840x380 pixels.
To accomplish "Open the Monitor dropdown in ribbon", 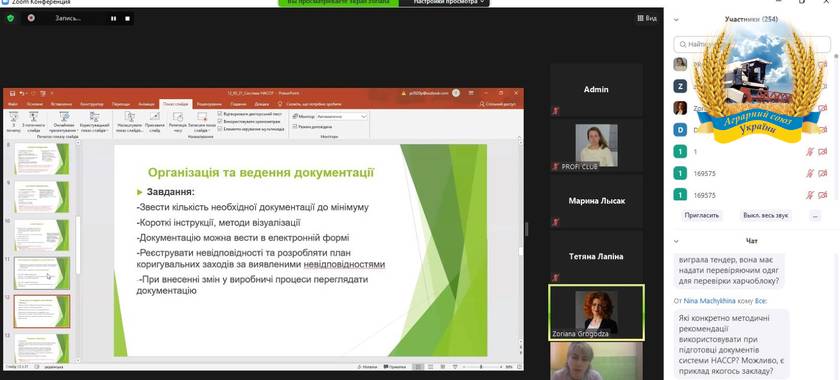I will click(x=341, y=116).
